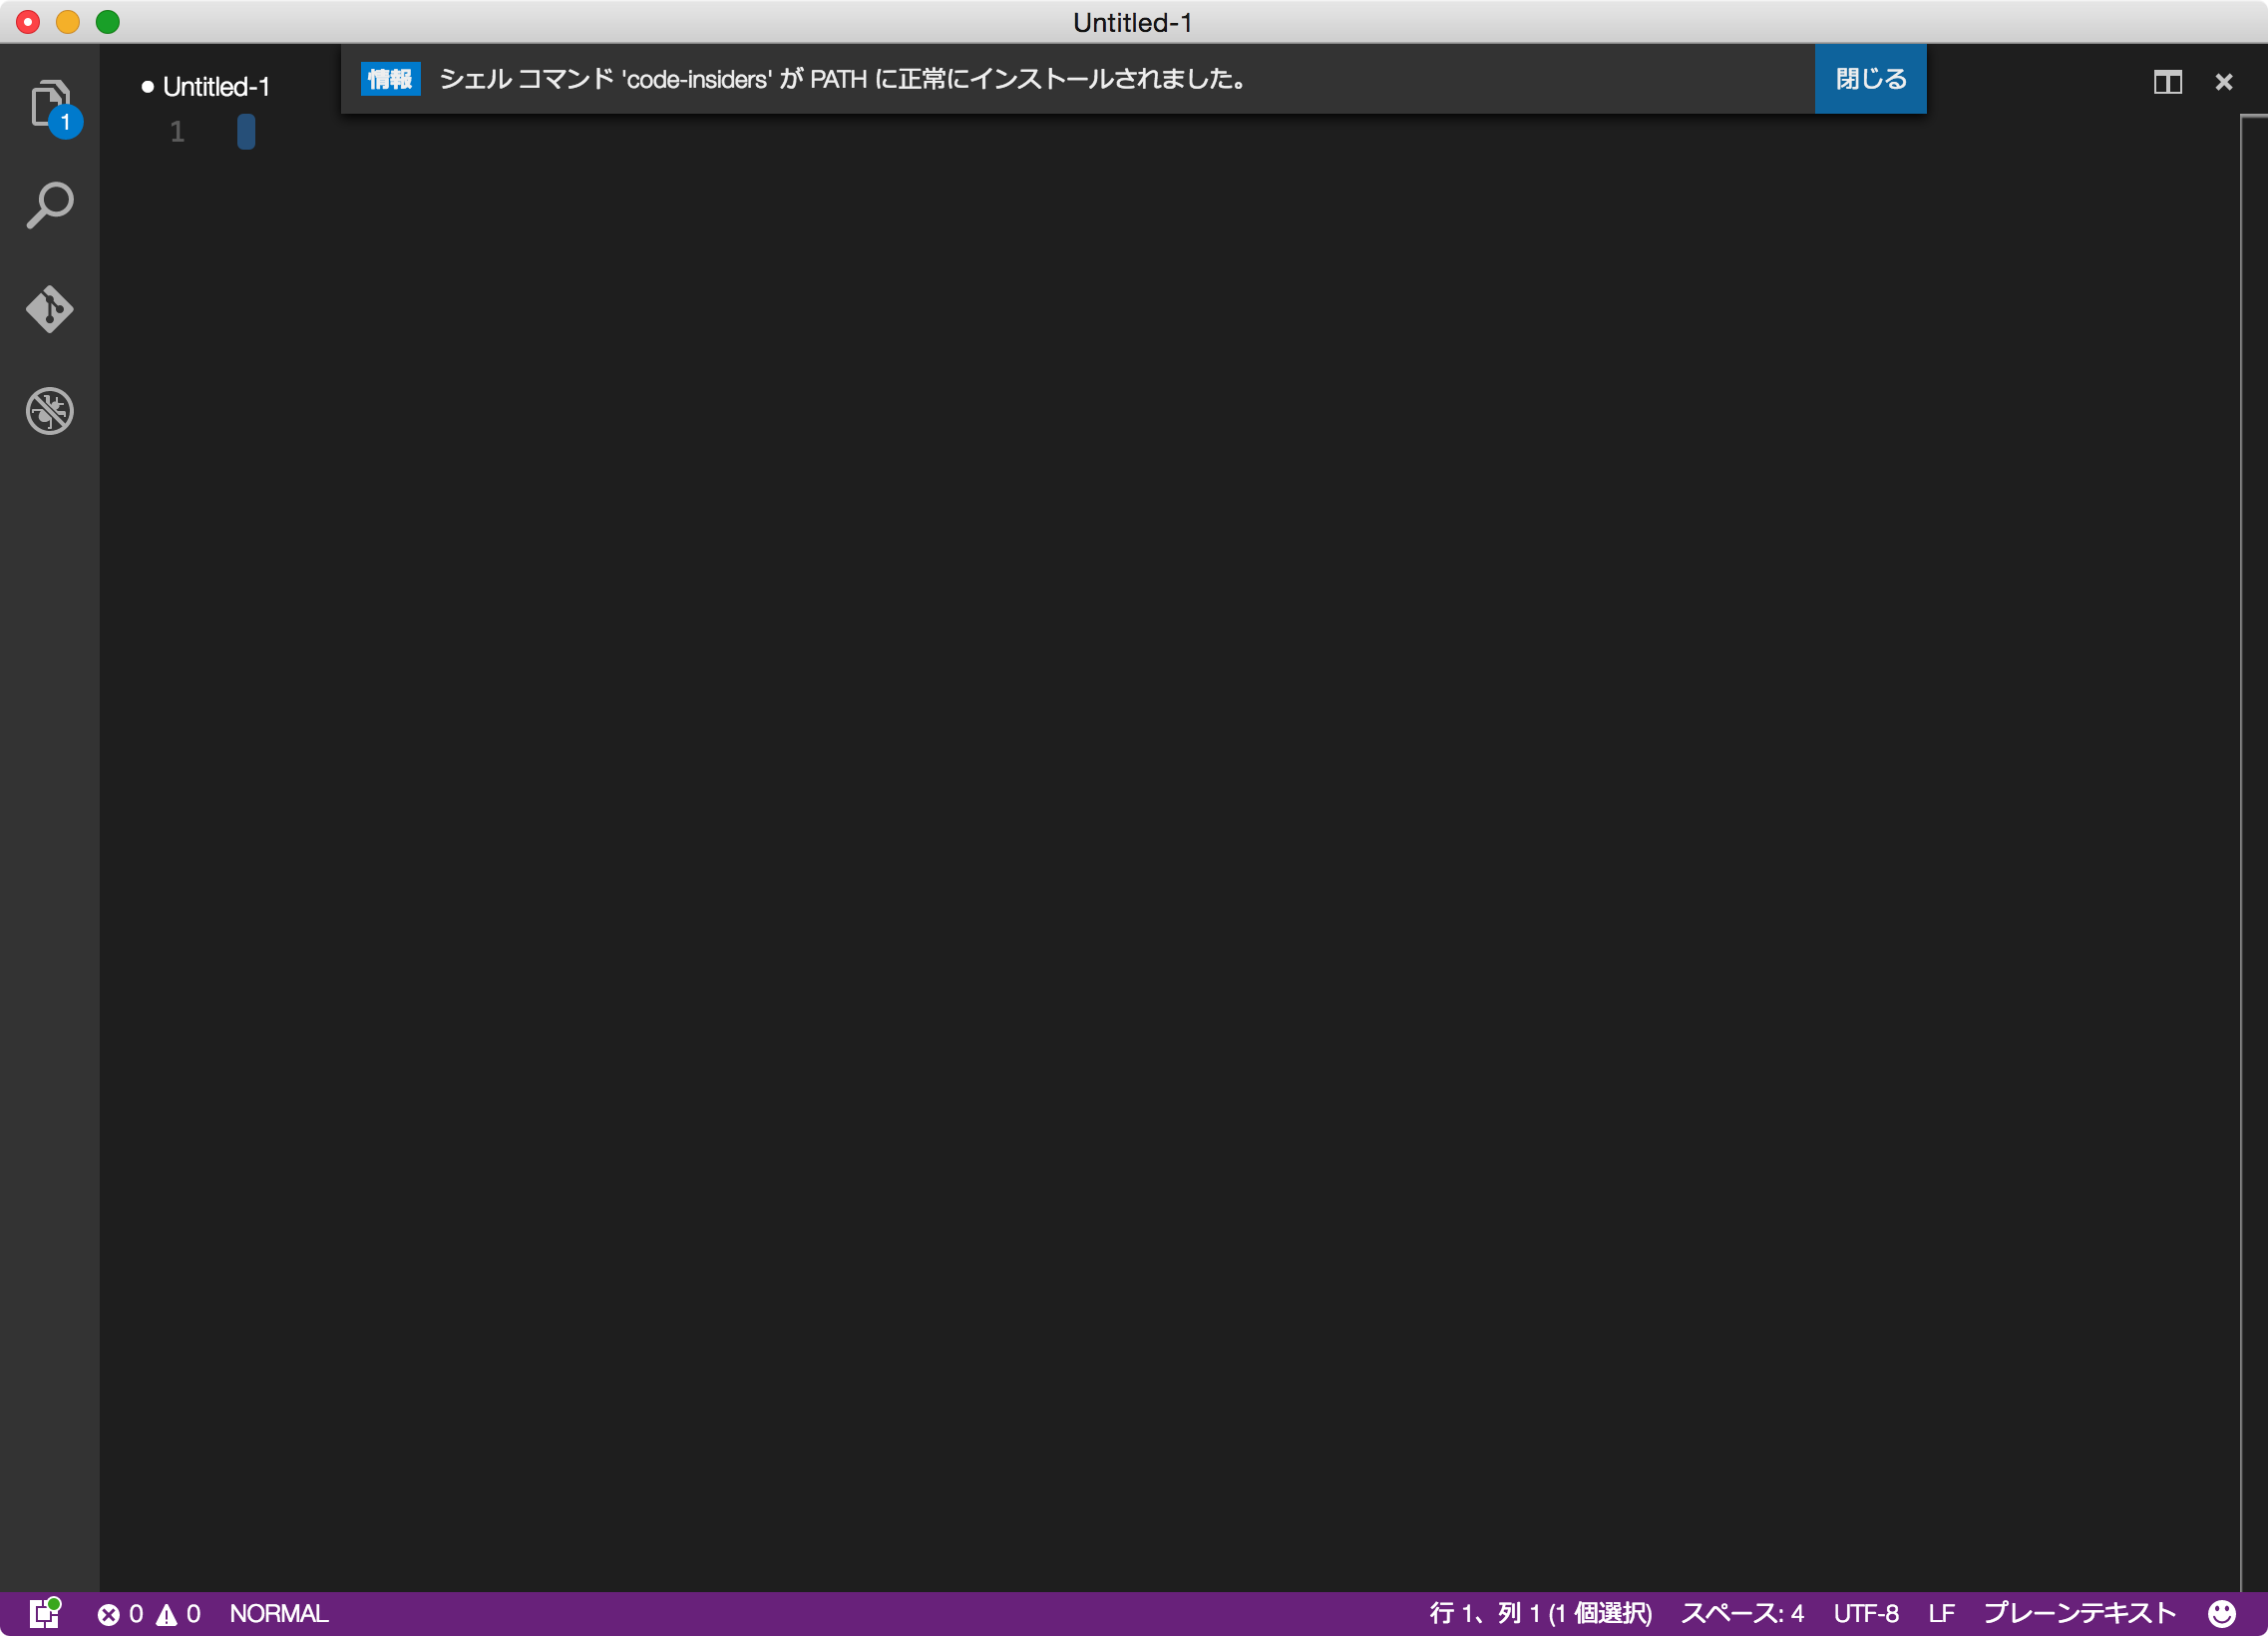Open the Explorer view in activity bar
The image size is (2268, 1636).
[x=50, y=106]
